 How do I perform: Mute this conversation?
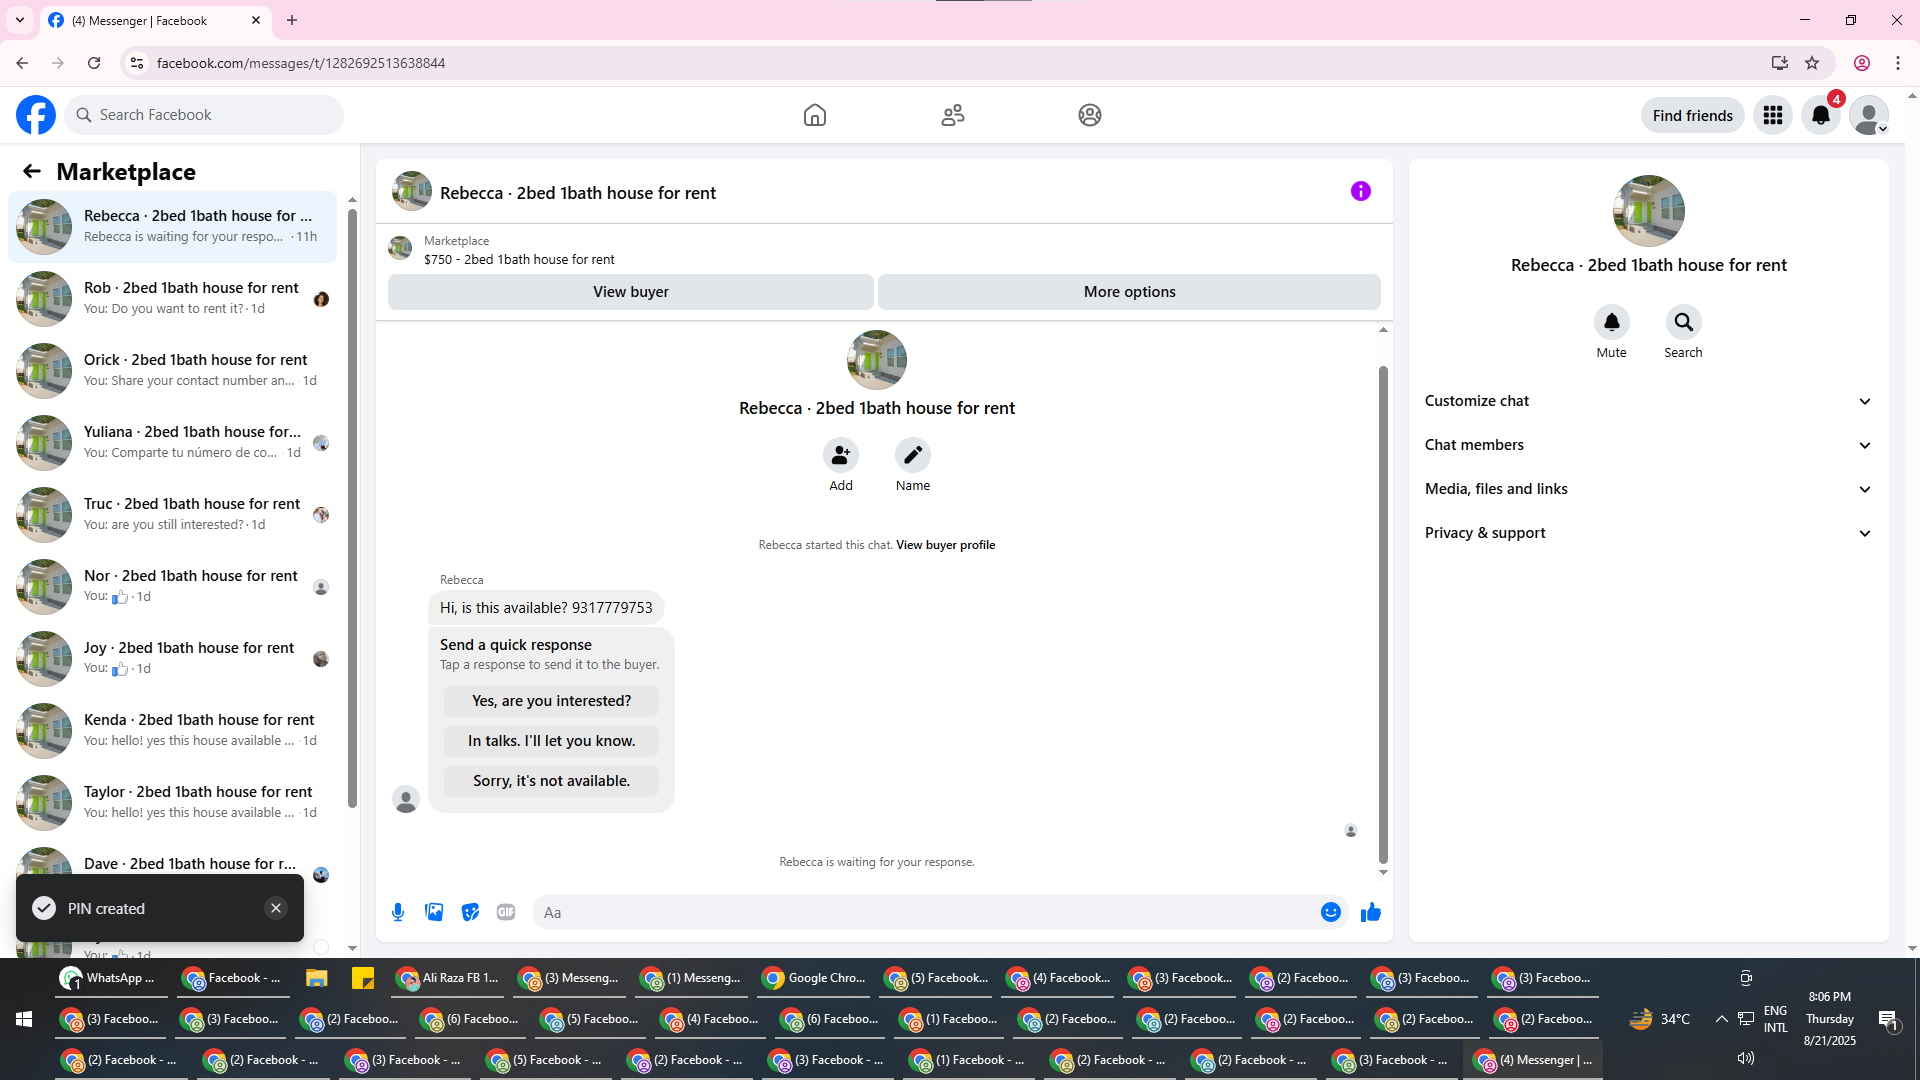coord(1611,323)
